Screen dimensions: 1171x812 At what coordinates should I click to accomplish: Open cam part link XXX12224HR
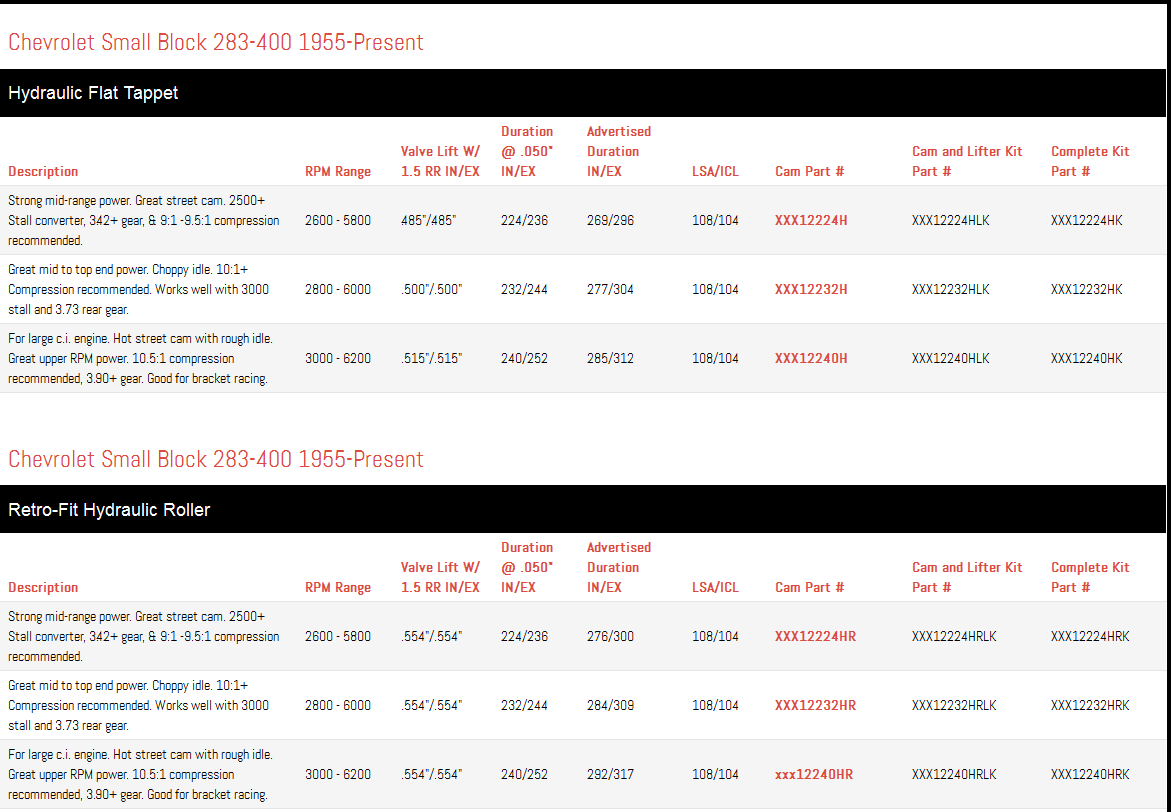(815, 636)
